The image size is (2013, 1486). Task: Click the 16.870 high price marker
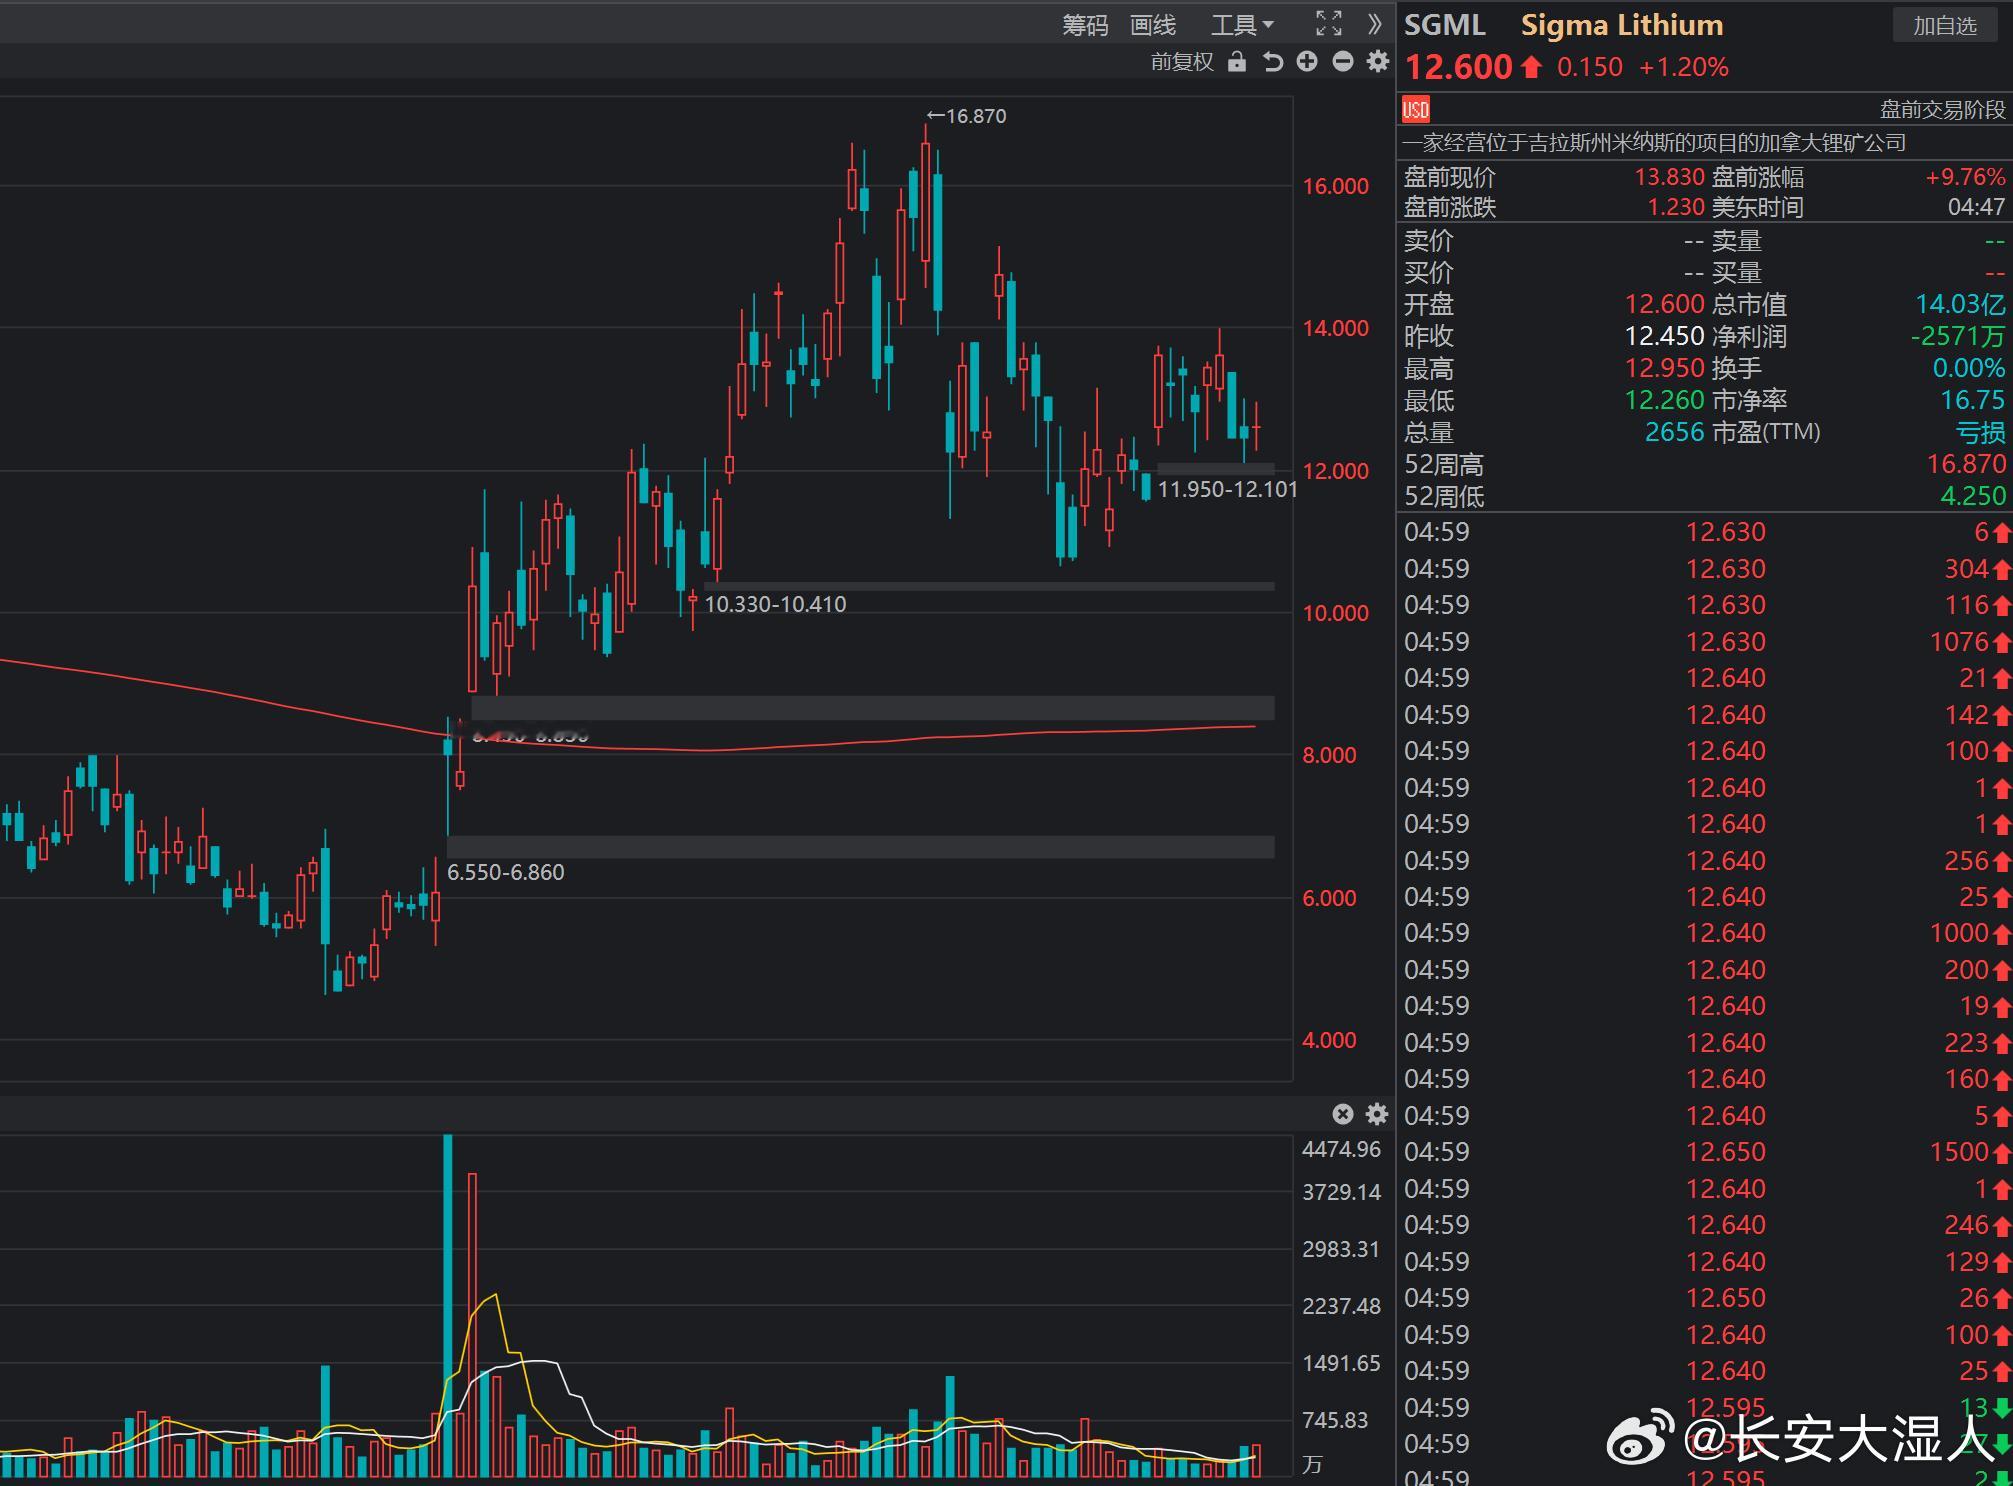click(967, 116)
